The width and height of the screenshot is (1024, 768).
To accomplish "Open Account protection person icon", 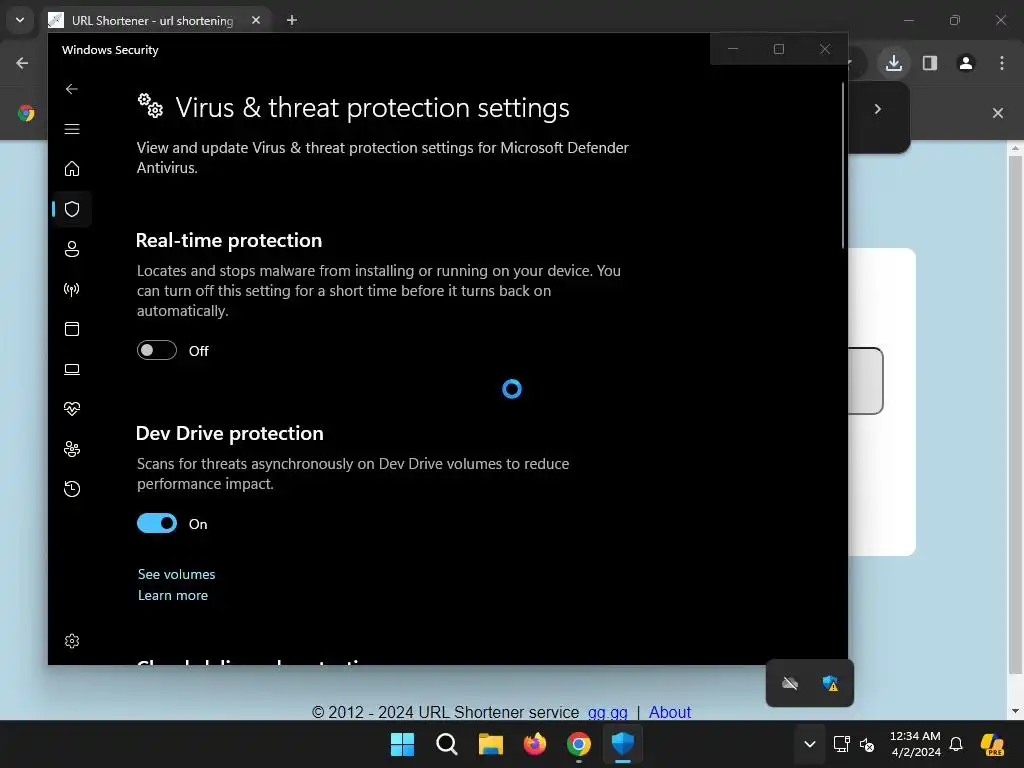I will (72, 249).
